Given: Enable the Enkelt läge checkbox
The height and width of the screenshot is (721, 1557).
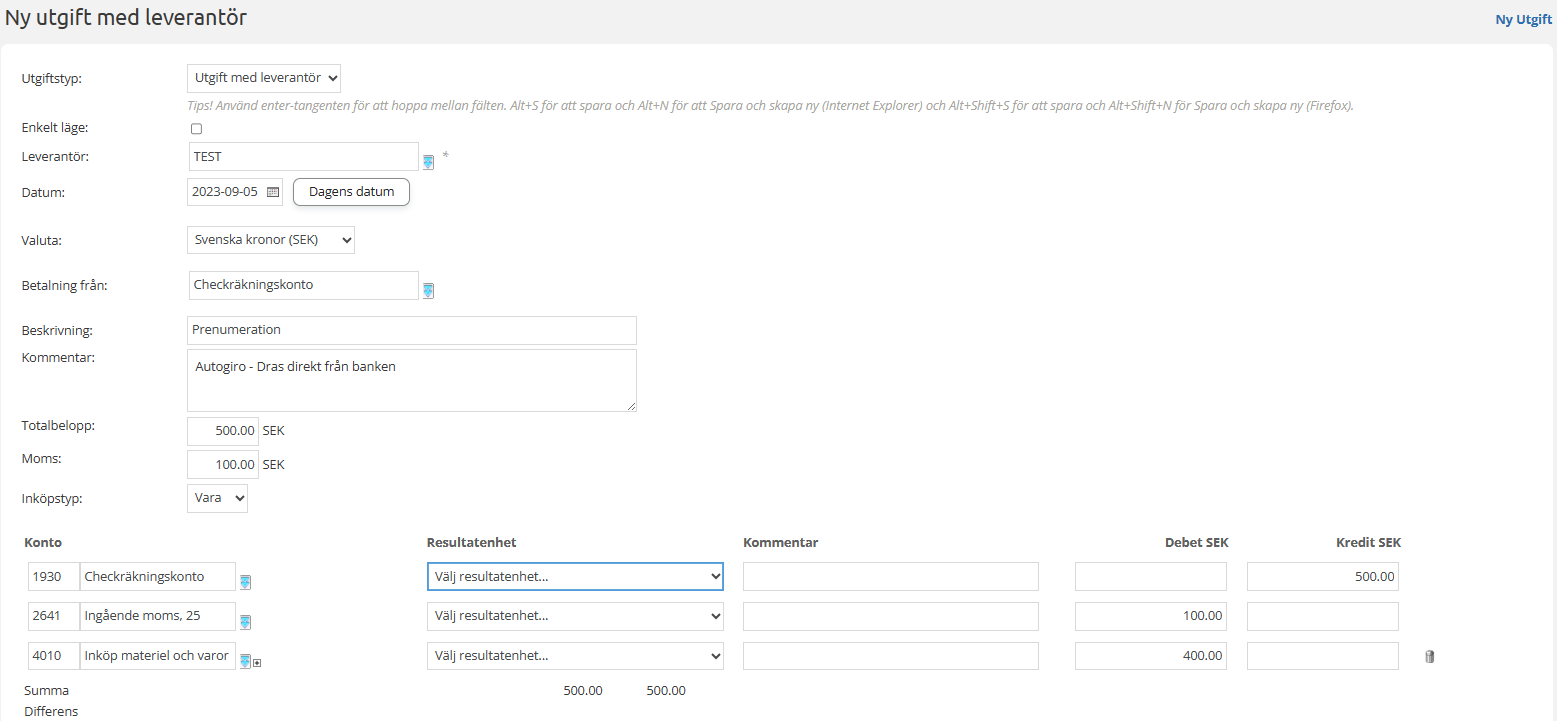Looking at the screenshot, I should click(196, 129).
